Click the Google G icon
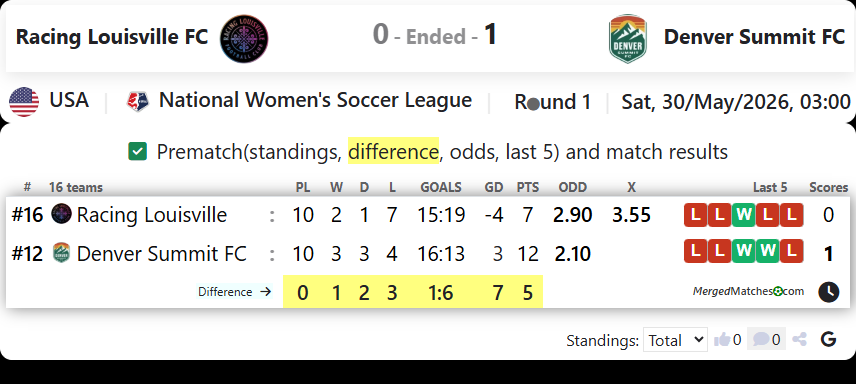Image resolution: width=856 pixels, height=384 pixels. [x=828, y=340]
